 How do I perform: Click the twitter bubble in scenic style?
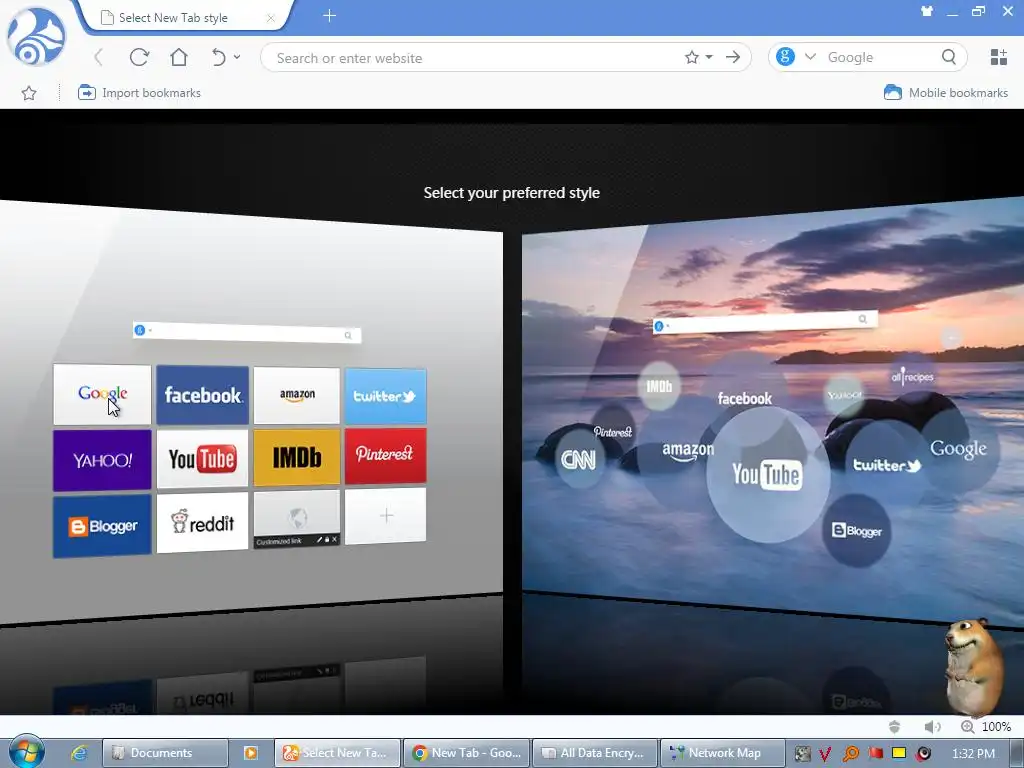click(x=887, y=465)
